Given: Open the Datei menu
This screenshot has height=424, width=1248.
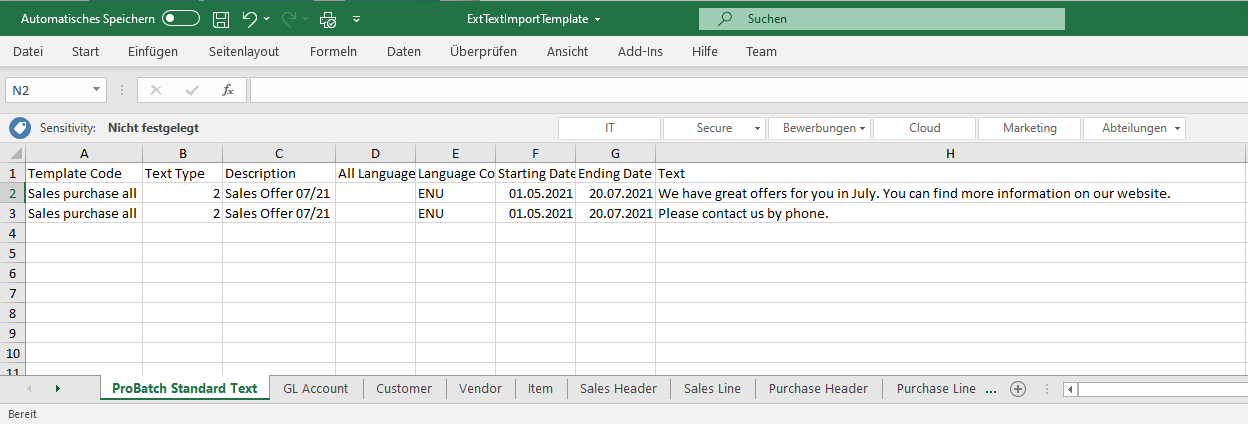Looking at the screenshot, I should point(28,51).
